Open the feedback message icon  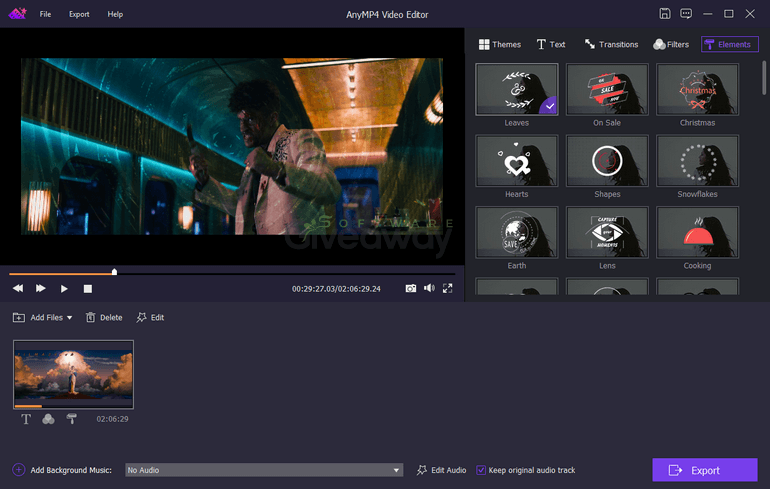686,14
